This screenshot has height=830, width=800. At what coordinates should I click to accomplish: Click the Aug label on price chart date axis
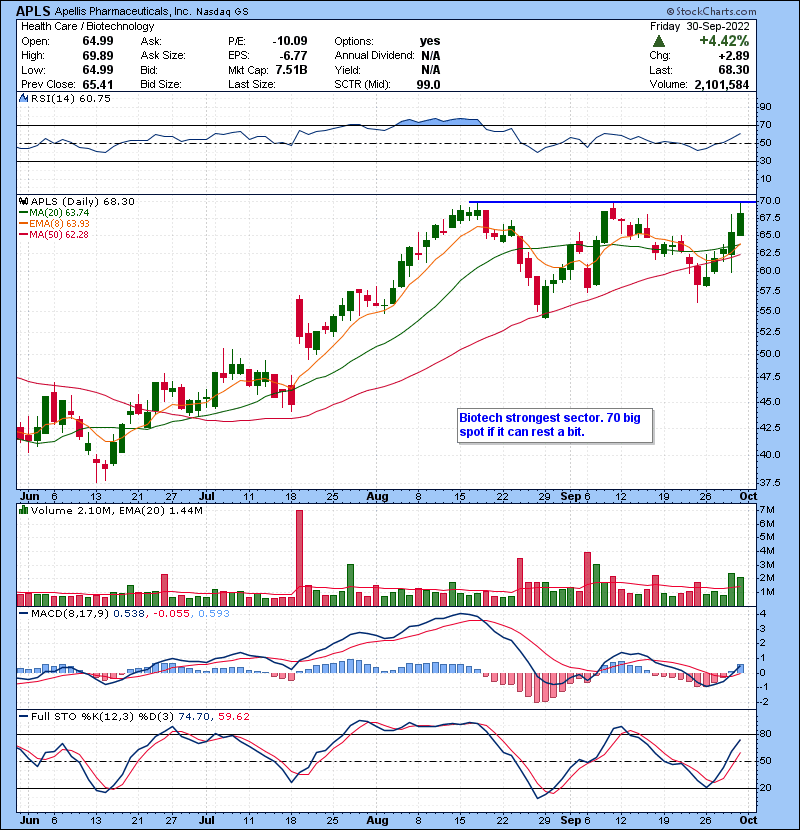tap(377, 496)
